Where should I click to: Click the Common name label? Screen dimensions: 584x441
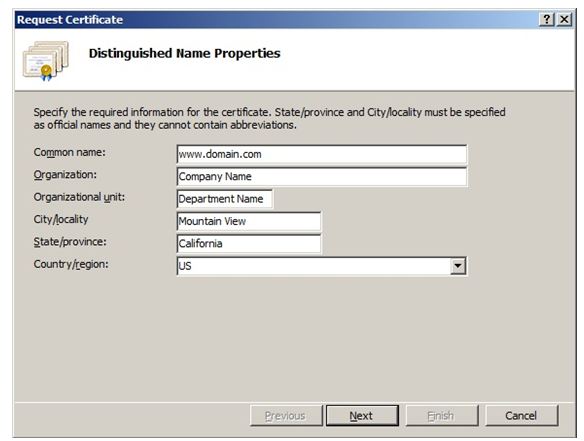70,152
